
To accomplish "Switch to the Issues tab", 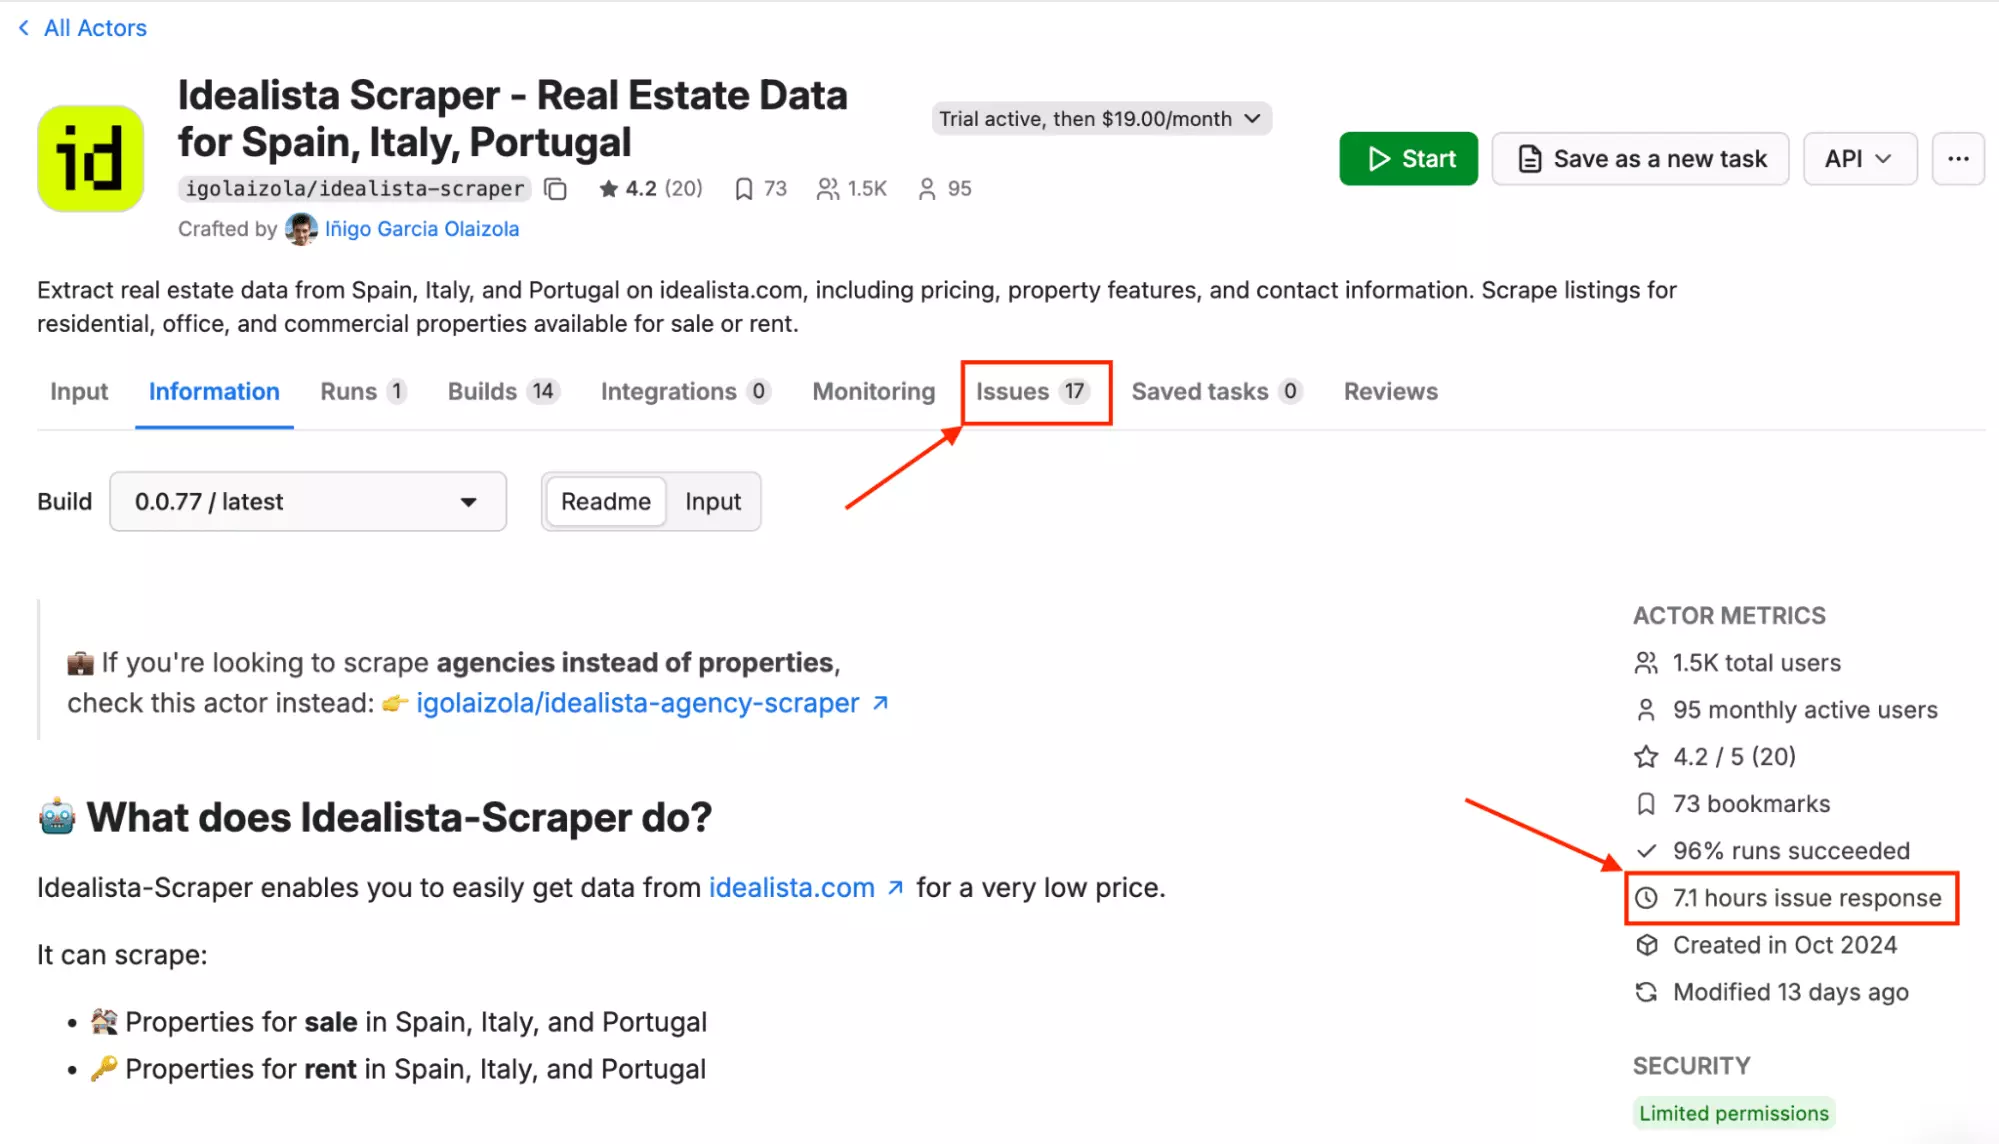I will [1031, 391].
